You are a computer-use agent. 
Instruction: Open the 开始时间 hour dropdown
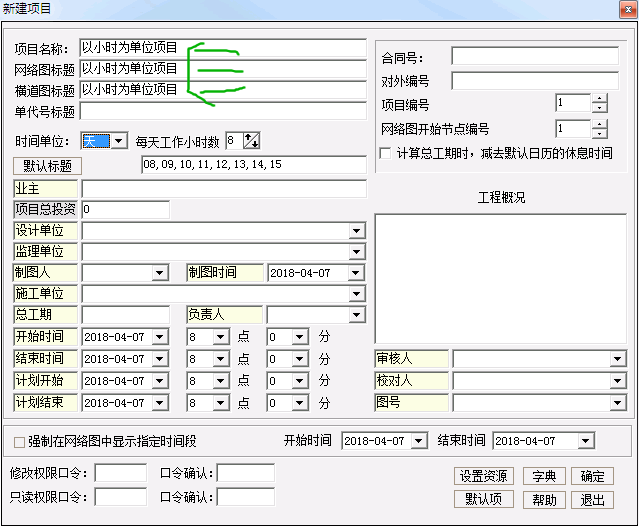tap(220, 337)
